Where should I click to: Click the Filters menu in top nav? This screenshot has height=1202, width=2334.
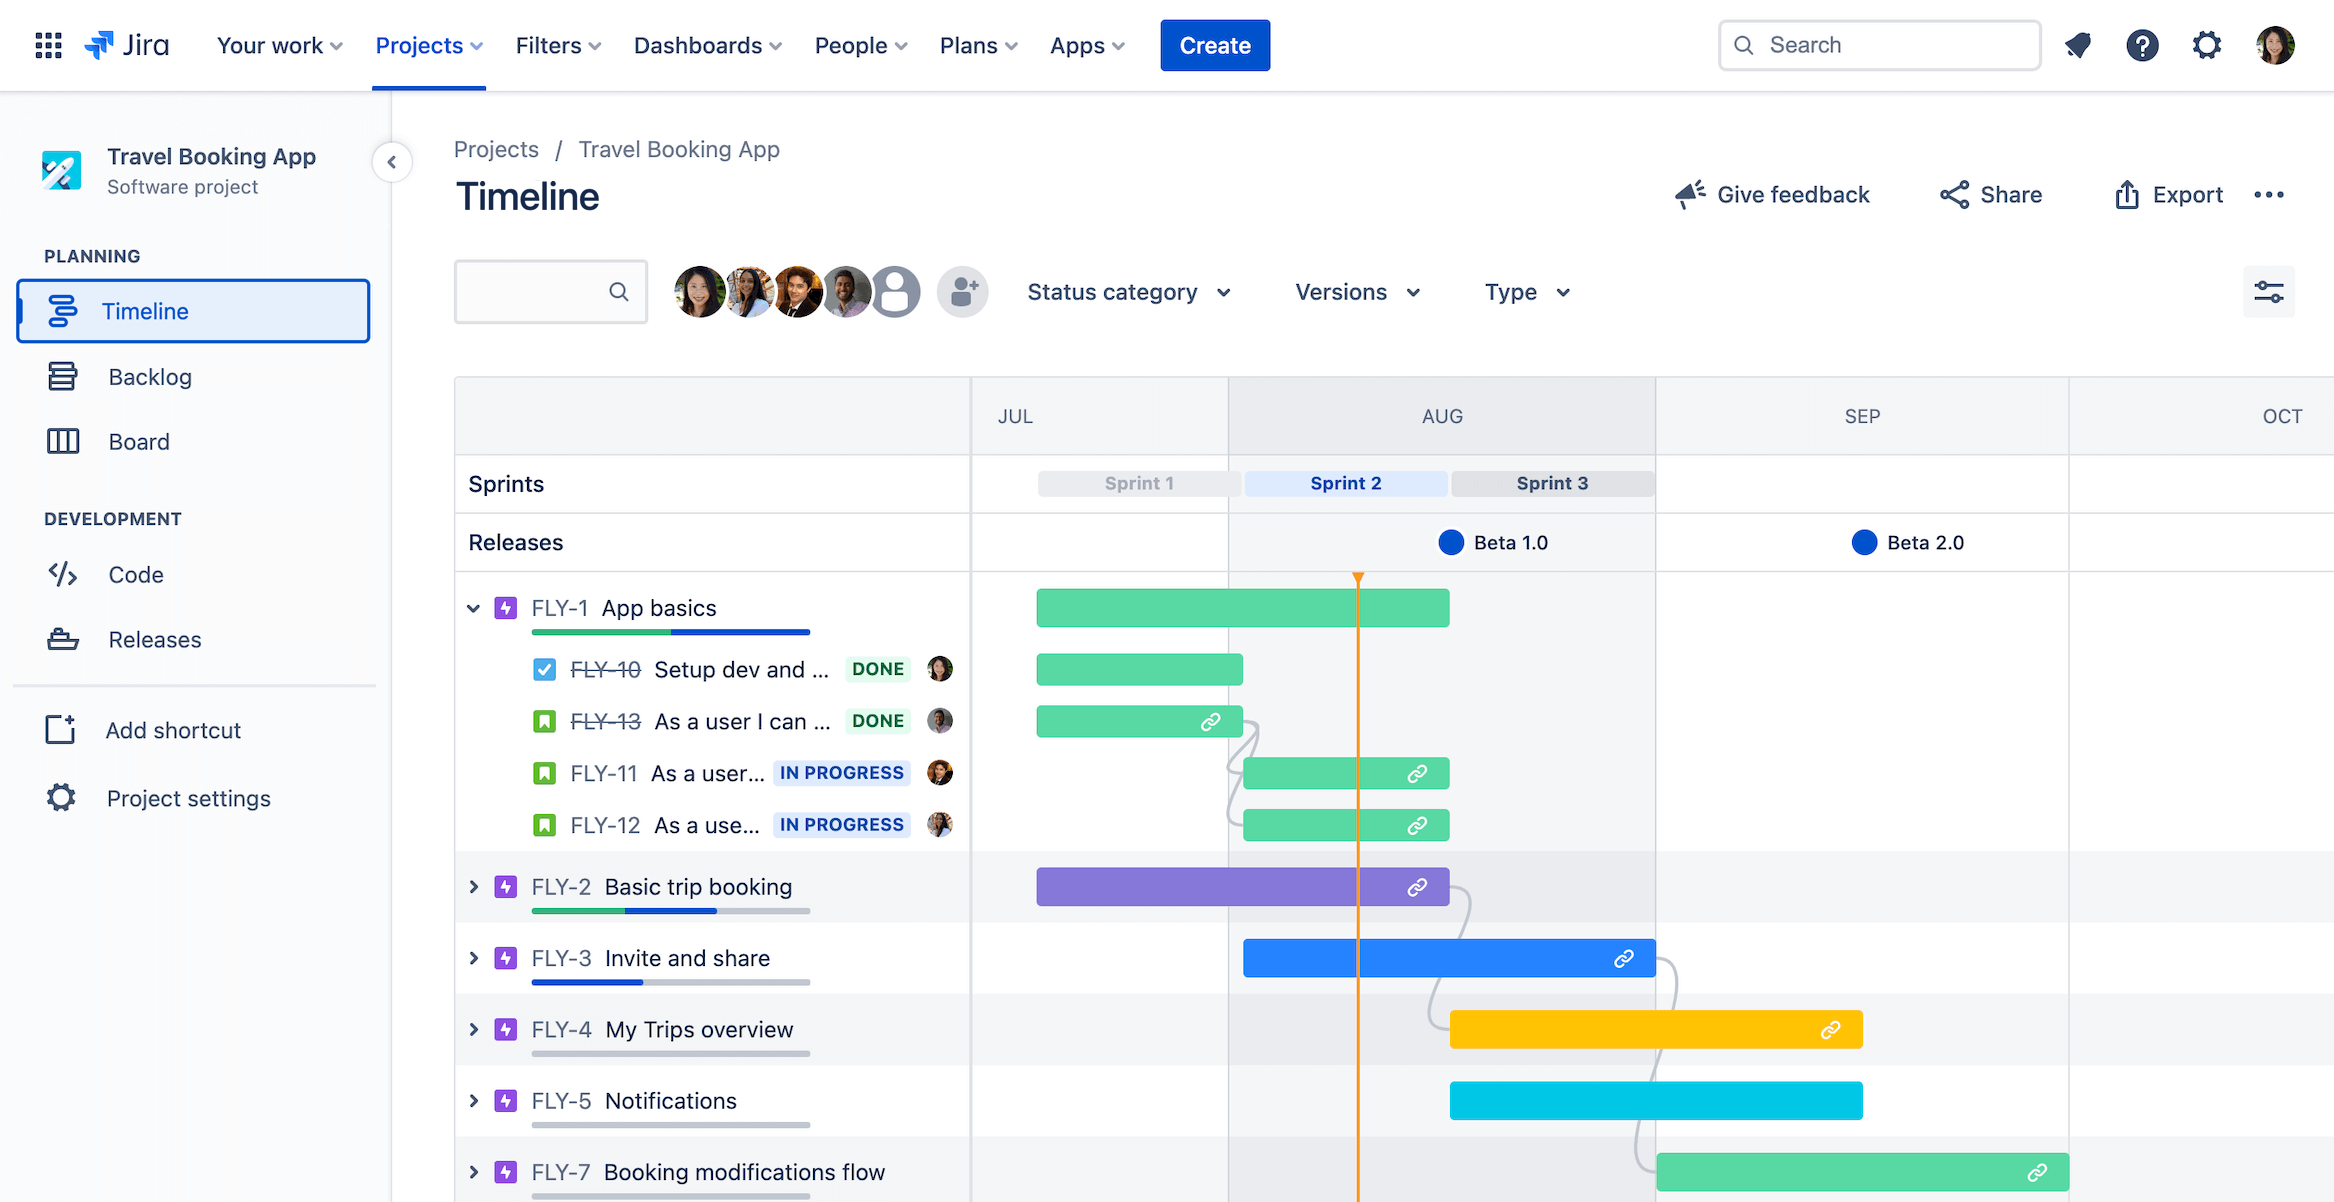point(555,44)
